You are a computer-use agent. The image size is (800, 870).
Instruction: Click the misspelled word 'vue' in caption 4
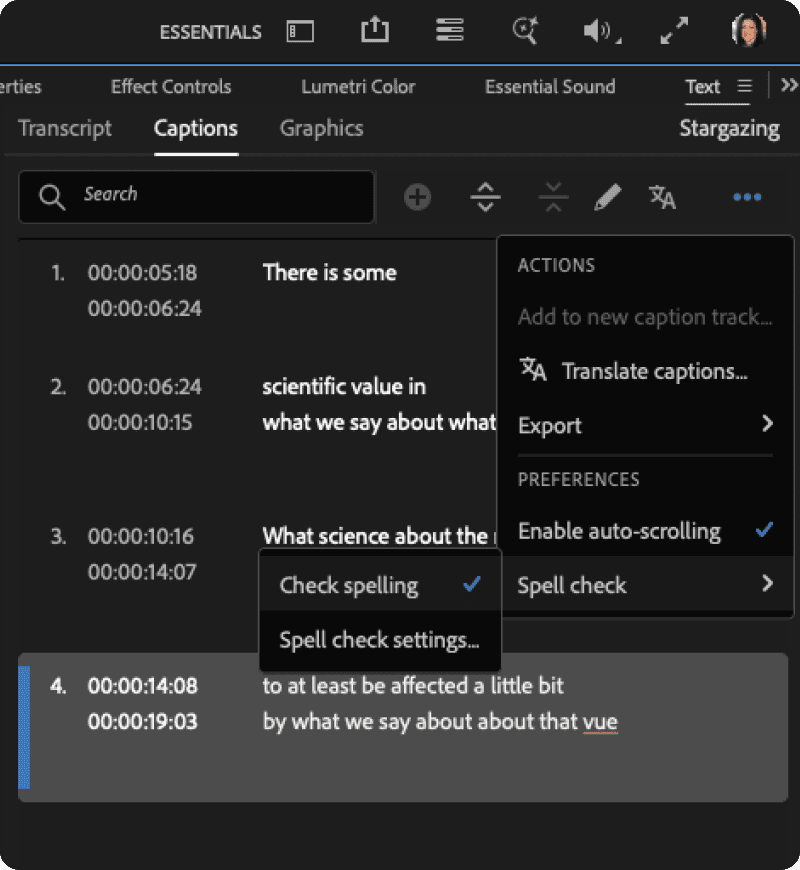[x=600, y=722]
